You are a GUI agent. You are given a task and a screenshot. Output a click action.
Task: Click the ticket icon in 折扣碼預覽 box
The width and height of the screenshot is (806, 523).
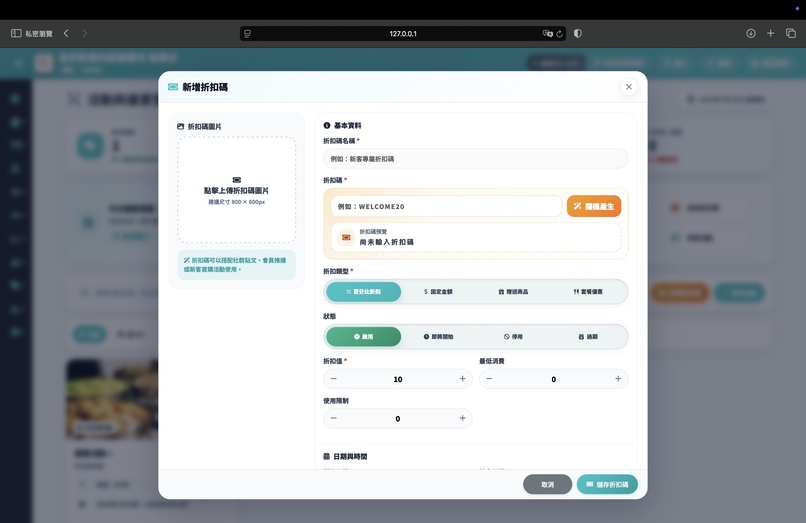click(346, 238)
